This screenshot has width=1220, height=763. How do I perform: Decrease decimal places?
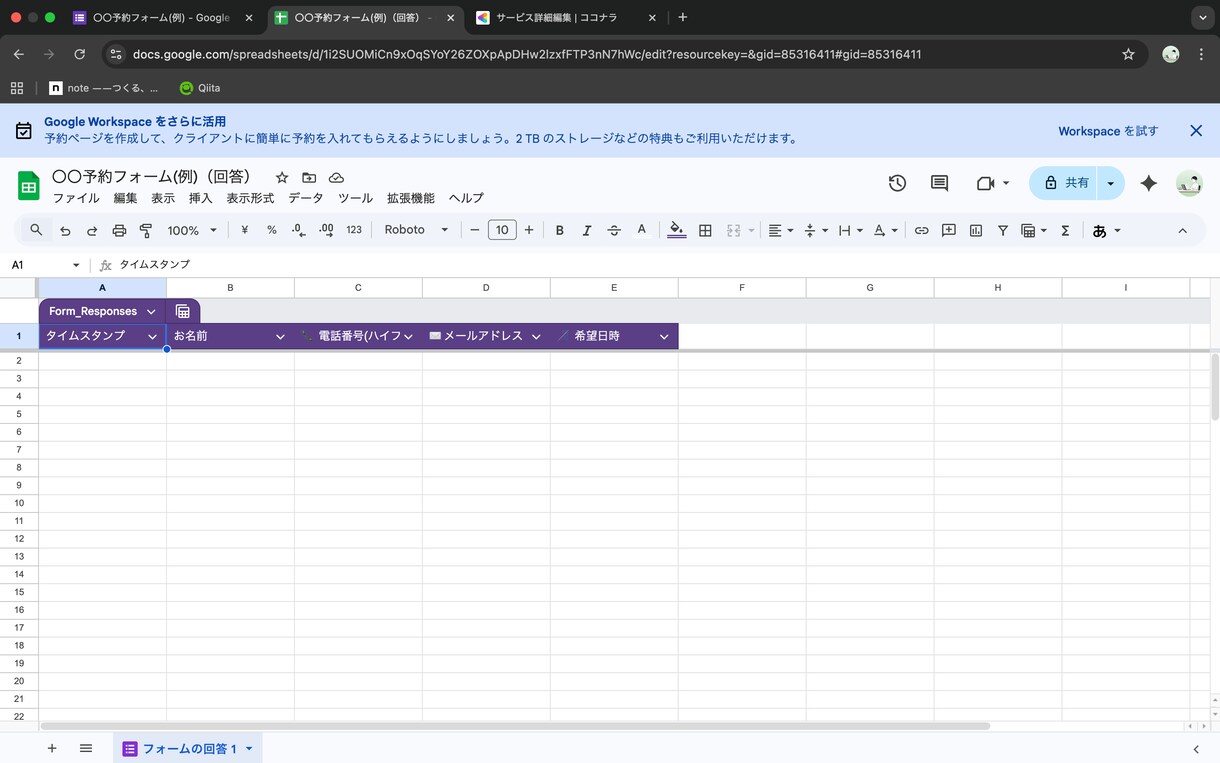[299, 230]
